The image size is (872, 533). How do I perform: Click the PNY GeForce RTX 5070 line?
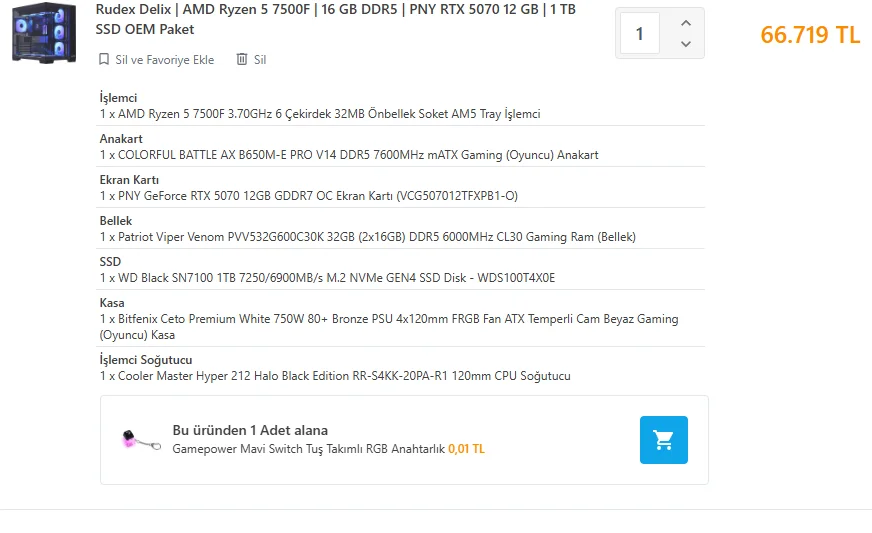(x=309, y=196)
